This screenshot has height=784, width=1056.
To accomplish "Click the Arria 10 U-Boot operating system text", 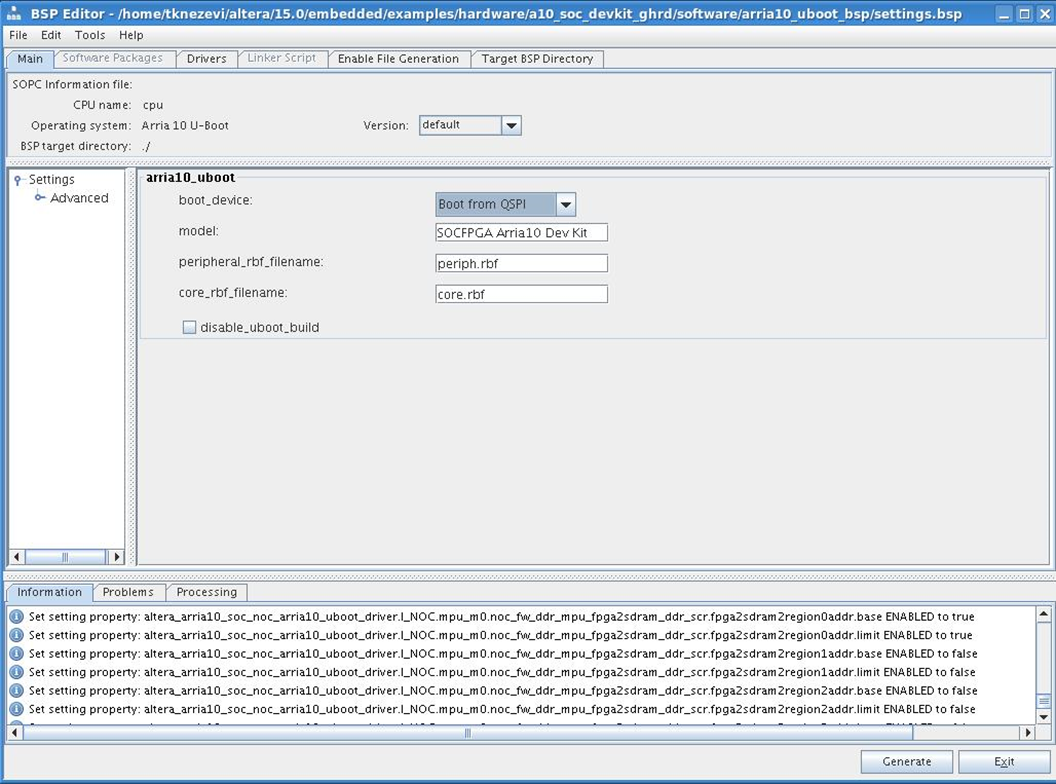I will [x=185, y=125].
